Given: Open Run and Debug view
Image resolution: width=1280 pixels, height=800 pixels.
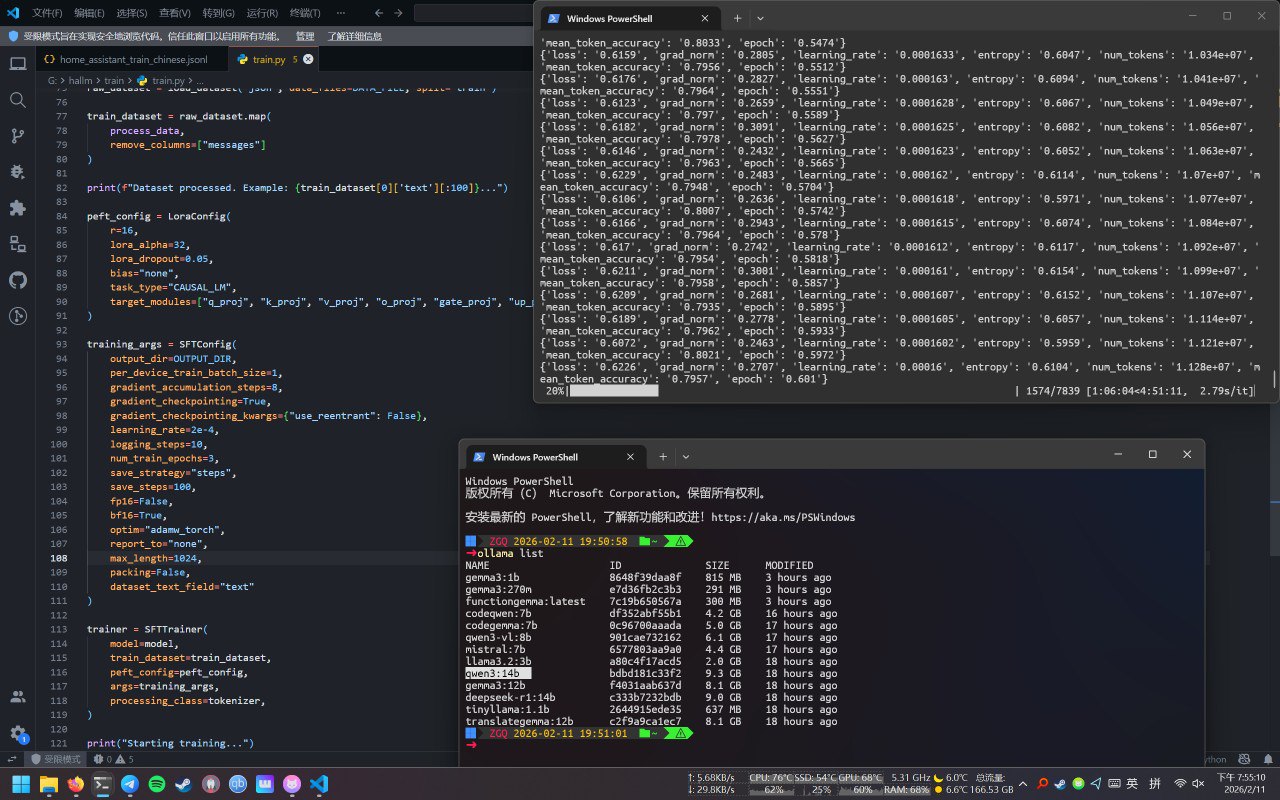Looking at the screenshot, I should pos(18,172).
